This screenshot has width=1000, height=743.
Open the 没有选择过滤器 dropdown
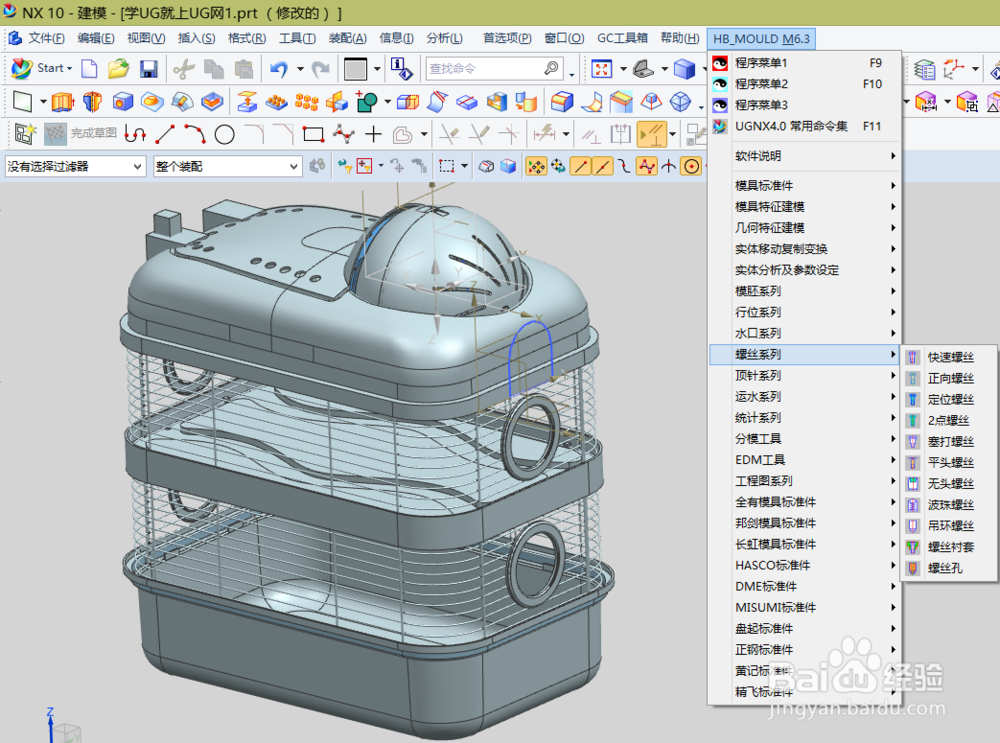pyautogui.click(x=70, y=166)
